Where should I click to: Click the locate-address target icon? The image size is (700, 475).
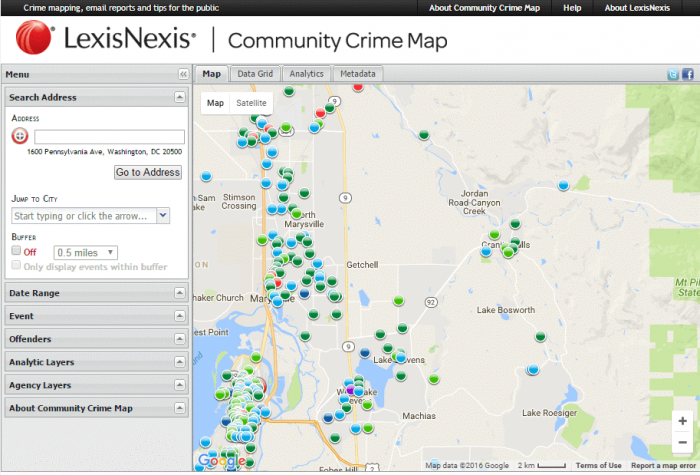pos(20,136)
